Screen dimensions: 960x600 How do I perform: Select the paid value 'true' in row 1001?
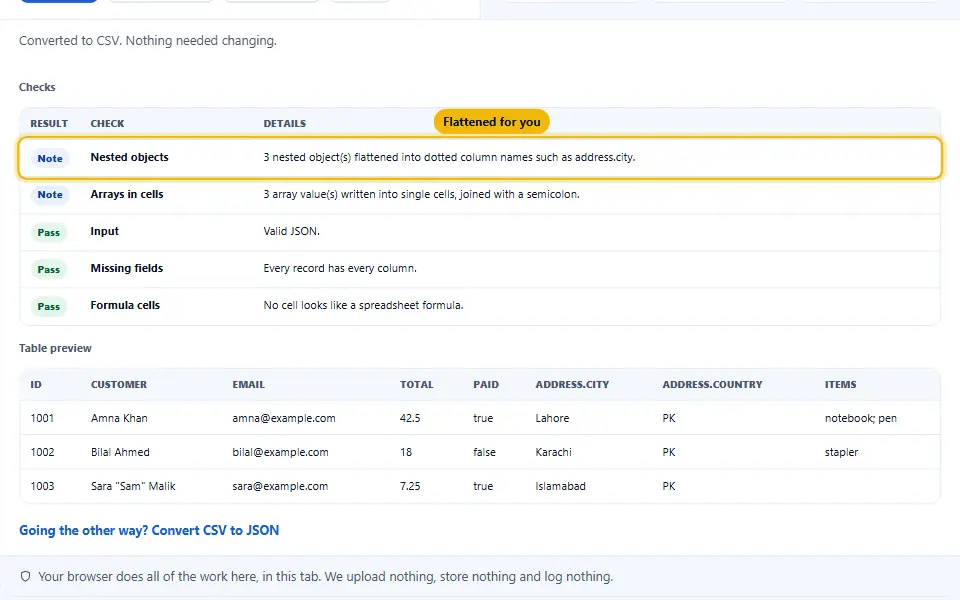482,418
